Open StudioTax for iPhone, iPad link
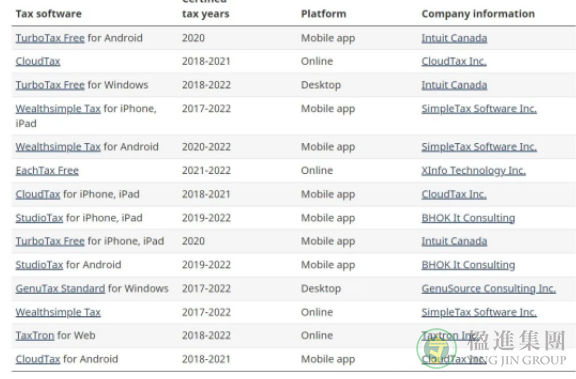This screenshot has width=576, height=379. click(x=39, y=218)
